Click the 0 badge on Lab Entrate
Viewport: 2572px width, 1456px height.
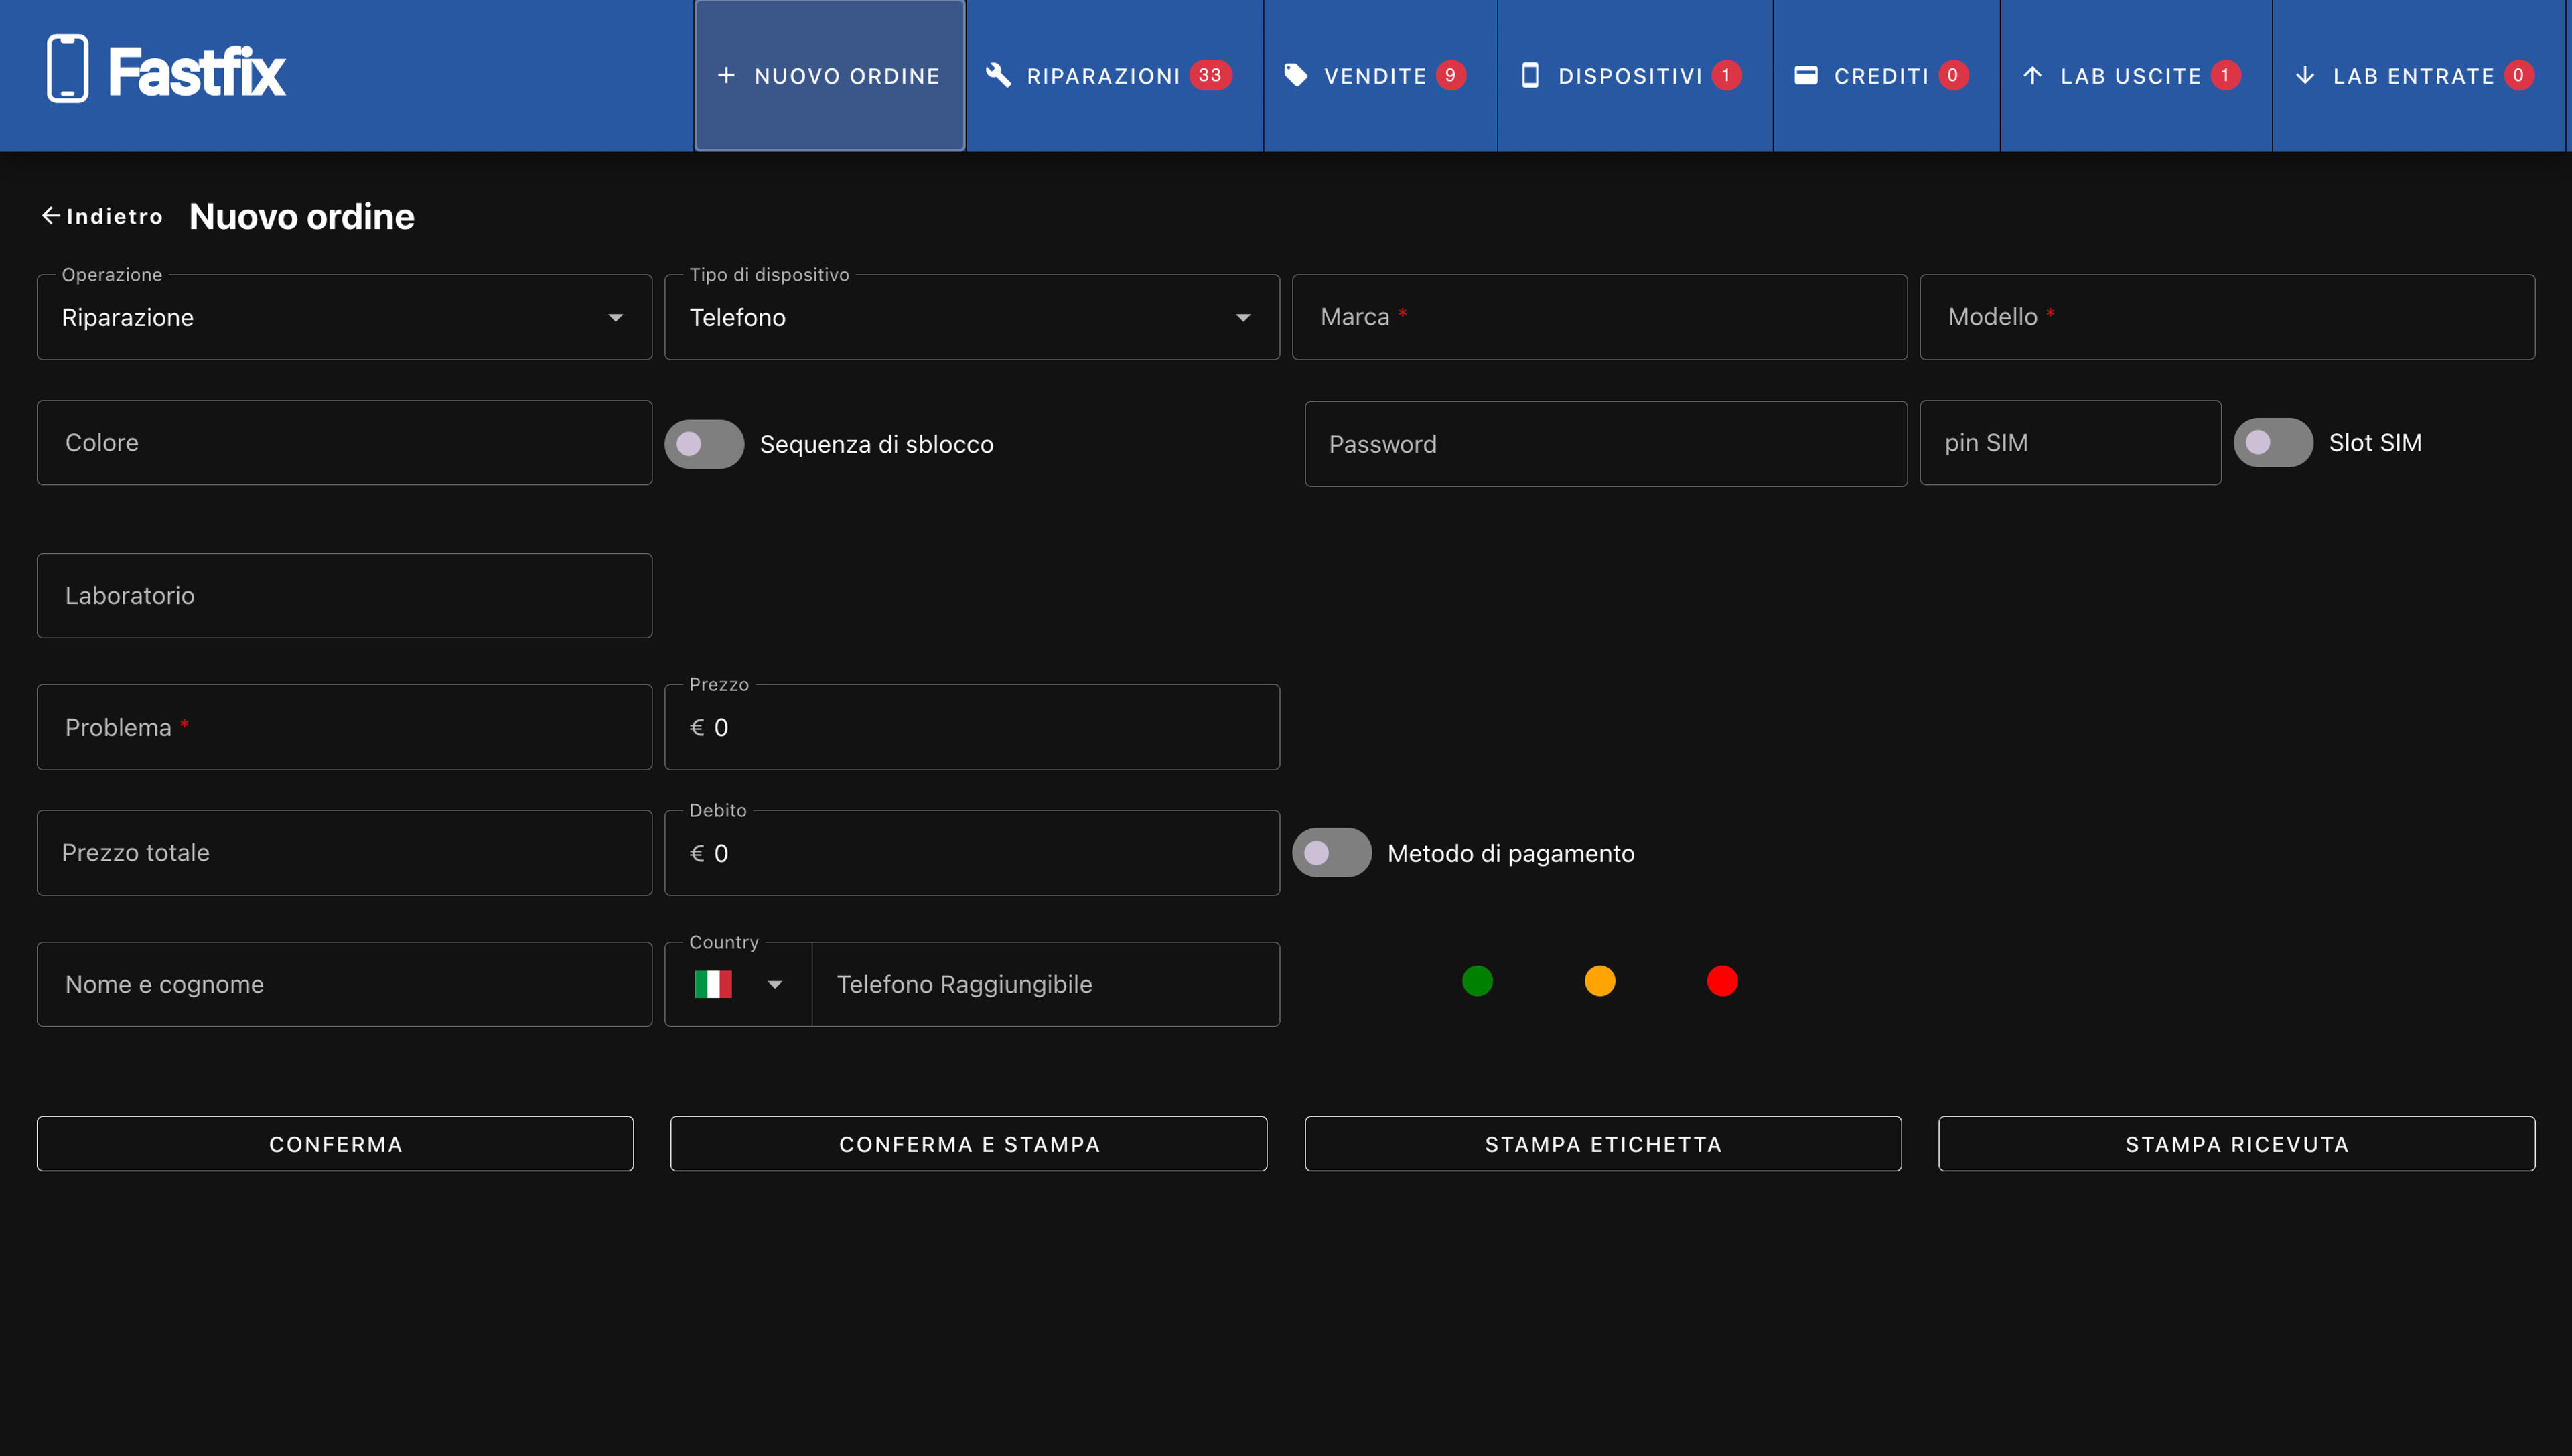[x=2518, y=76]
